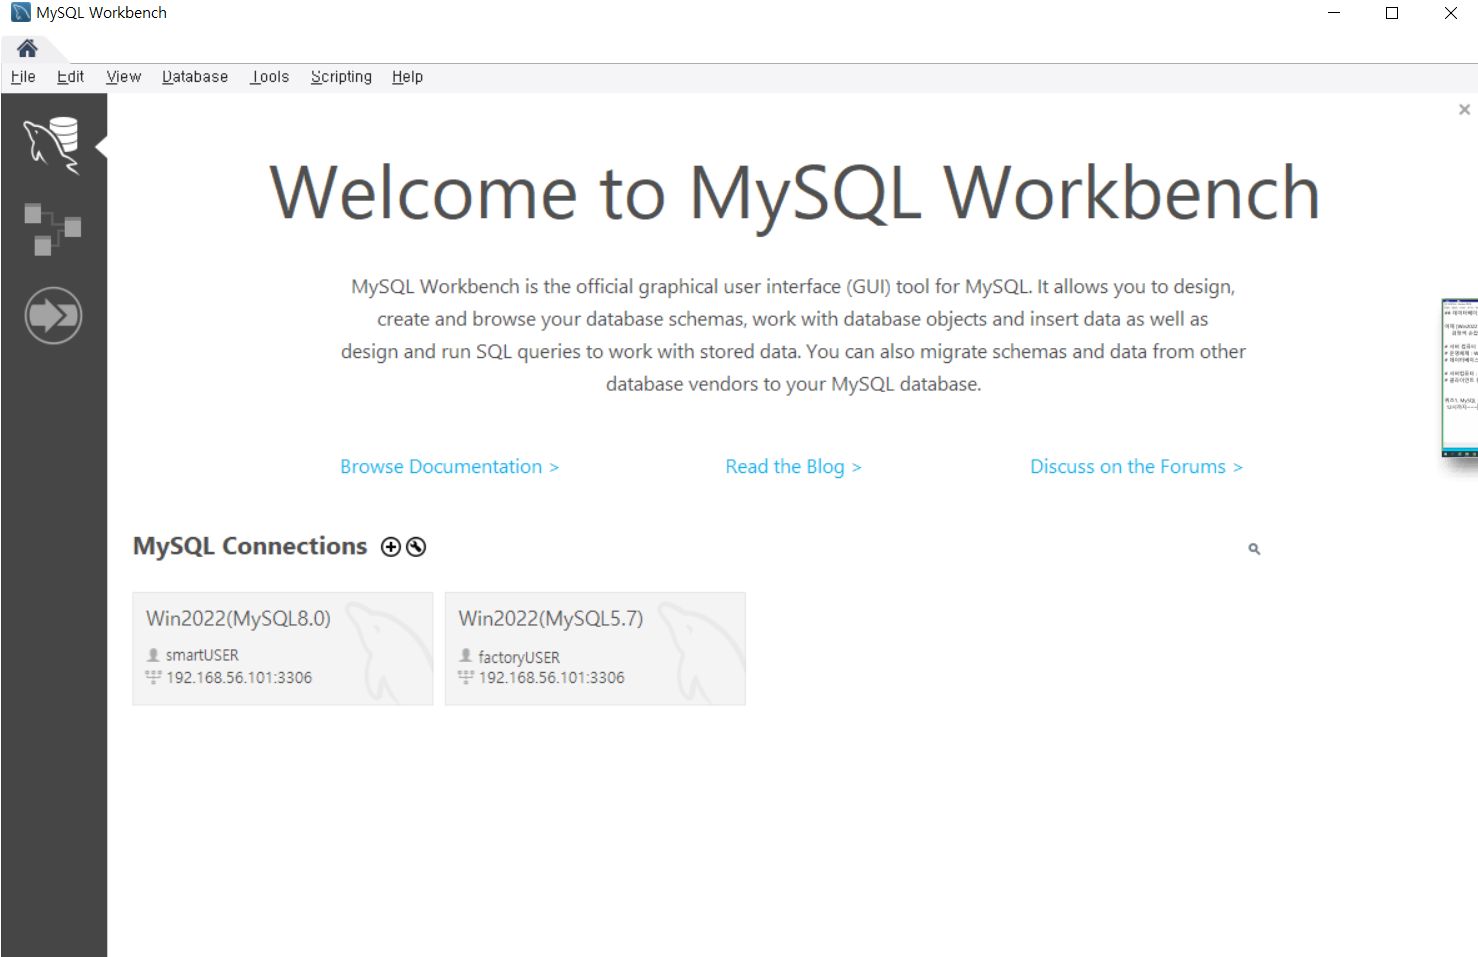Follow the Read the Blog link
Screen dimensions: 1478x957
pos(793,467)
